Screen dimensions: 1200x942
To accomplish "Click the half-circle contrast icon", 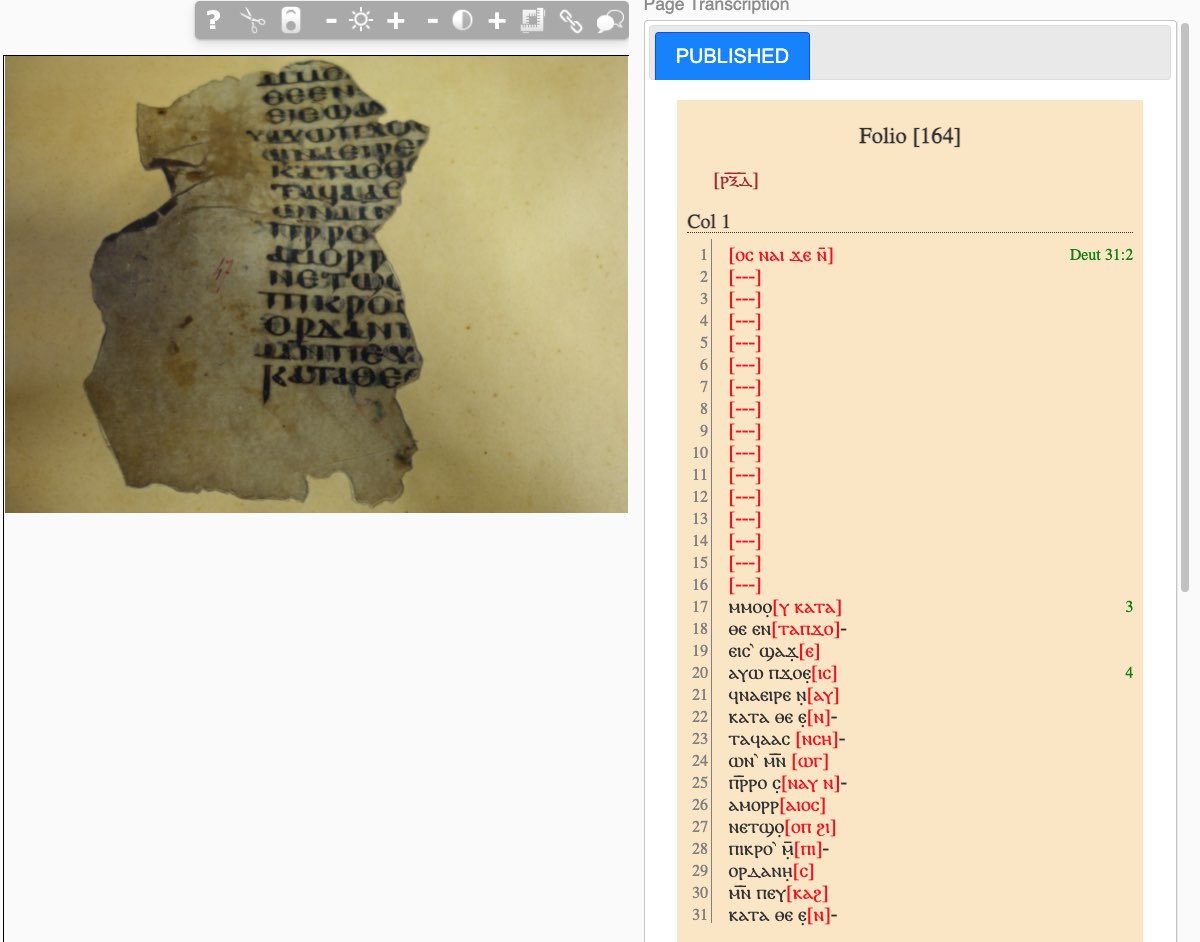I will click(x=462, y=20).
